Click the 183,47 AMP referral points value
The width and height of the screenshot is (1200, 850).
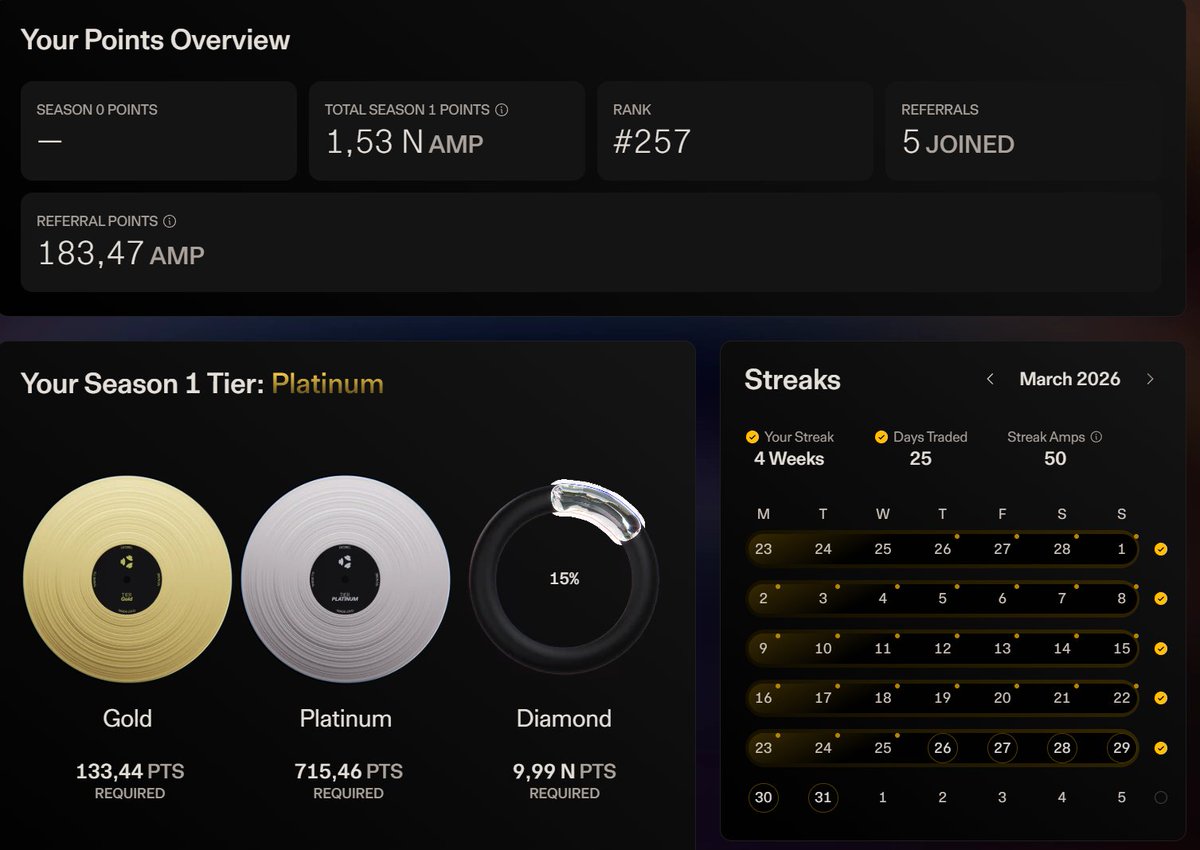tap(121, 254)
